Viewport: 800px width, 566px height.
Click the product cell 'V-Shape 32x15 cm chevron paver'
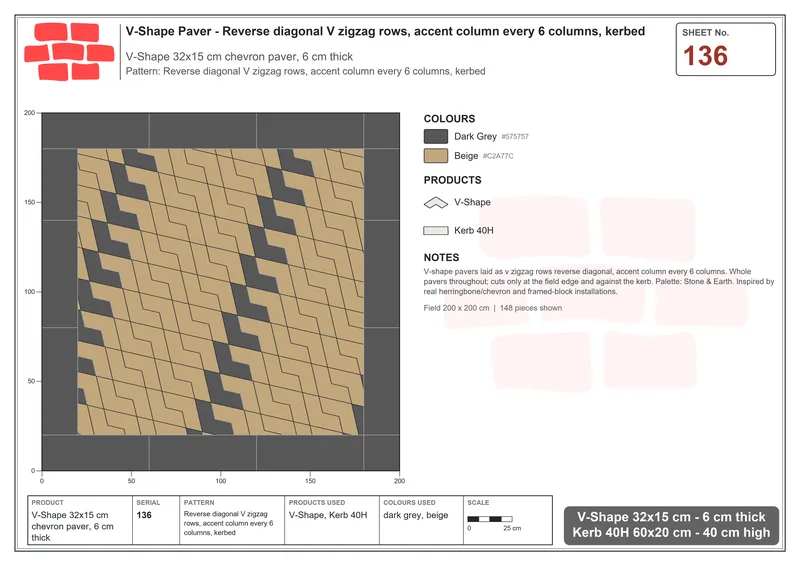(72, 526)
